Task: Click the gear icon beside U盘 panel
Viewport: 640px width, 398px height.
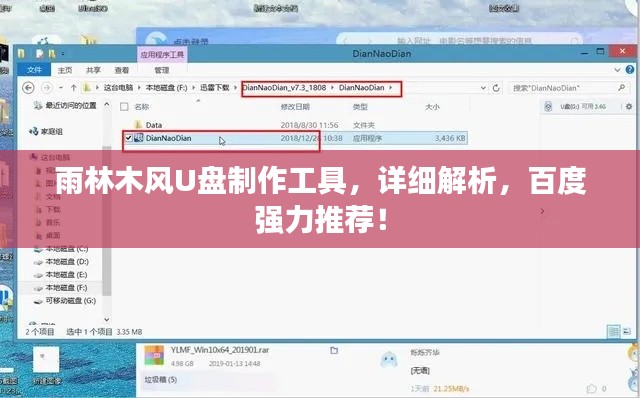Action: click(x=629, y=107)
